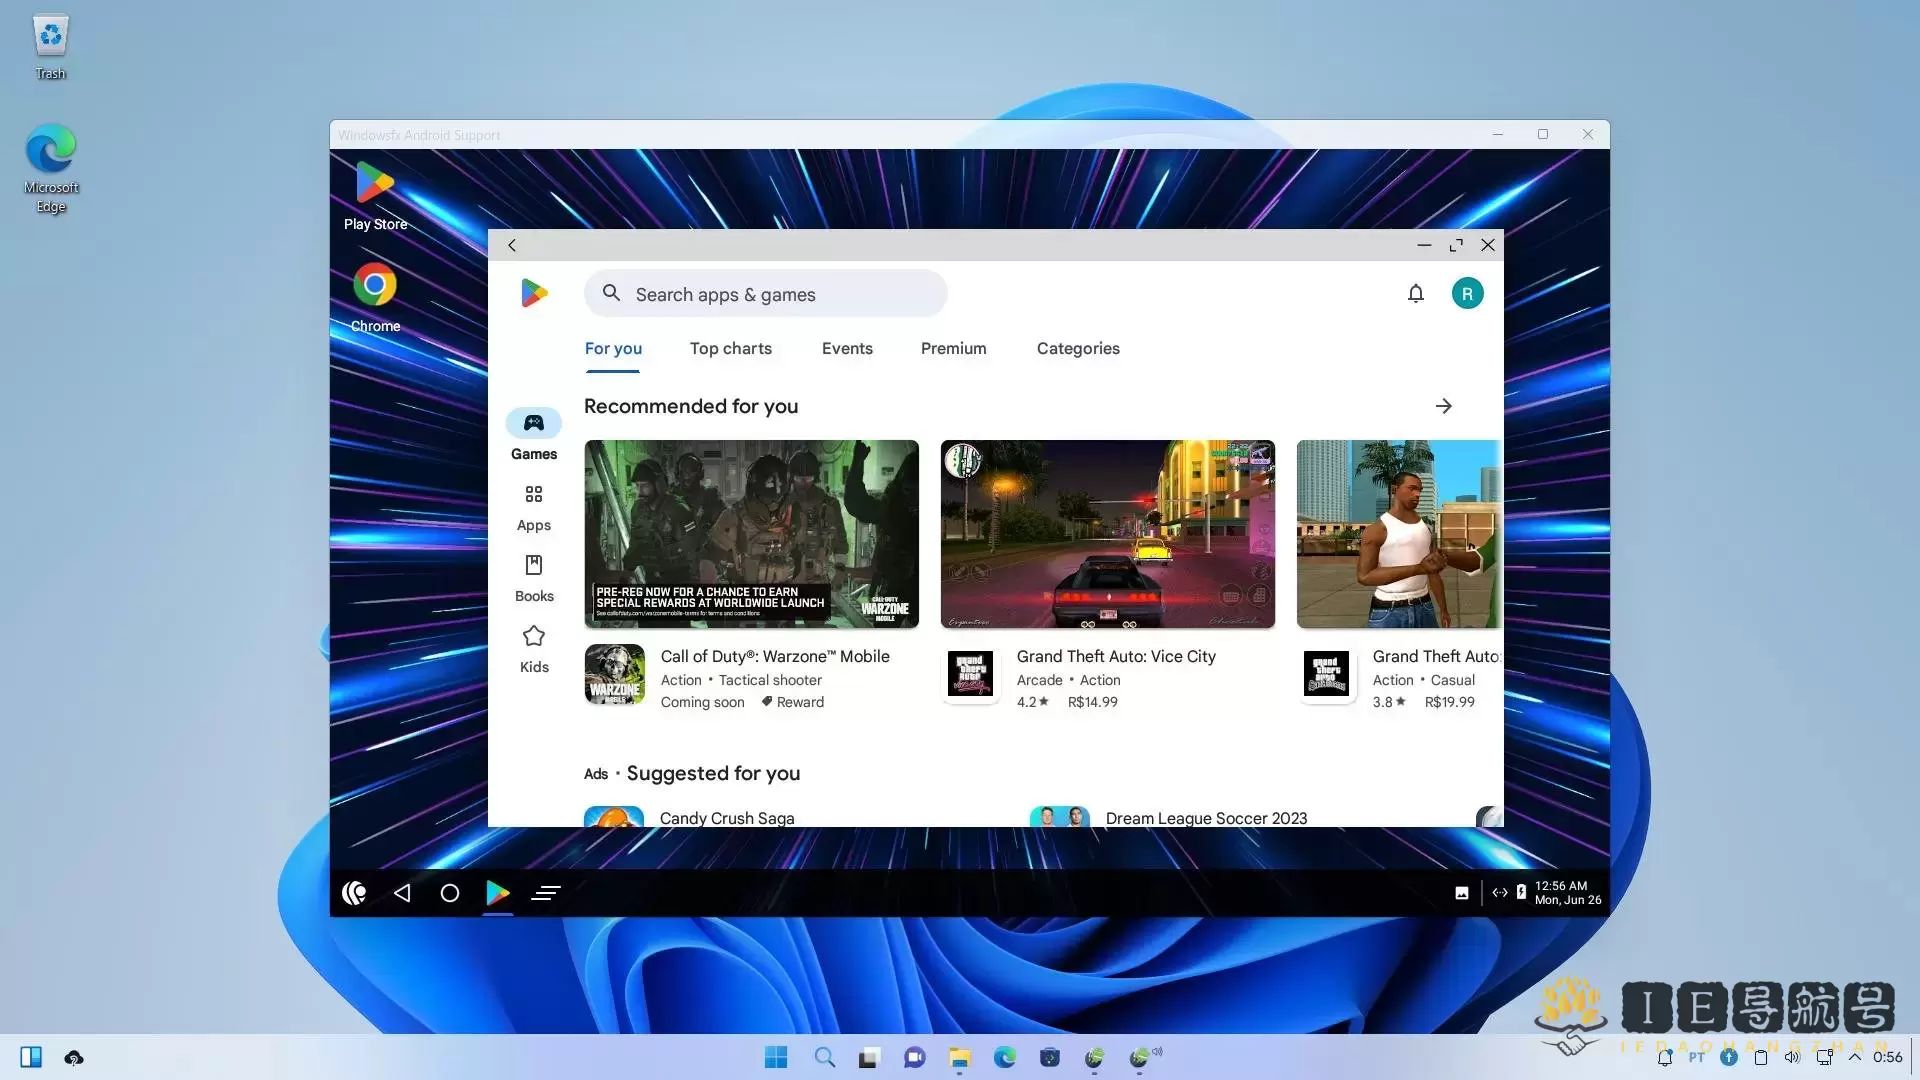The height and width of the screenshot is (1080, 1920).
Task: Launch Chrome from the Android desktop
Action: [375, 298]
